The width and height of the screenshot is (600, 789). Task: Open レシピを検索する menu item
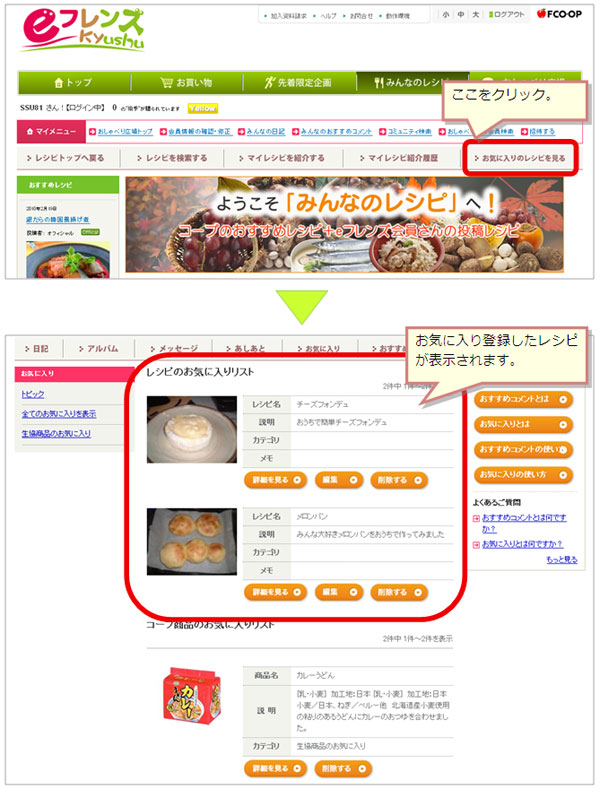click(172, 158)
